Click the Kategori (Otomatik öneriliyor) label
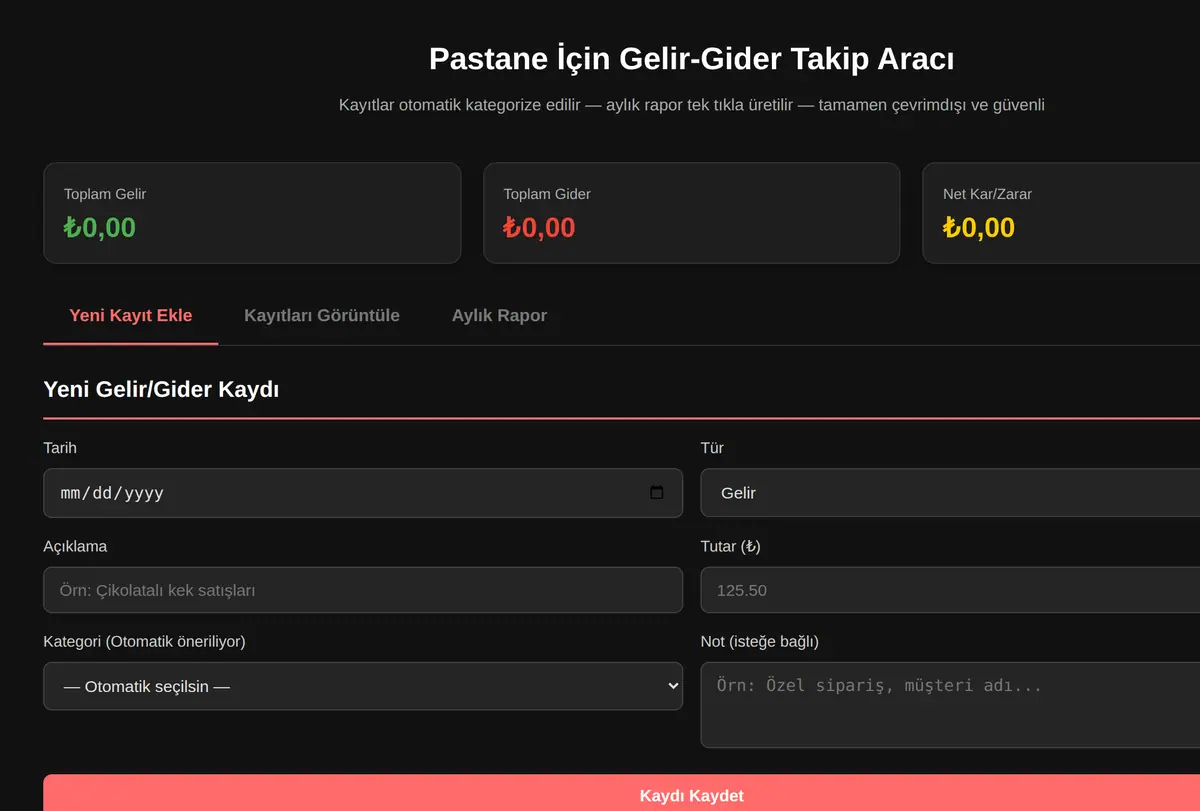This screenshot has width=1200, height=811. point(145,641)
